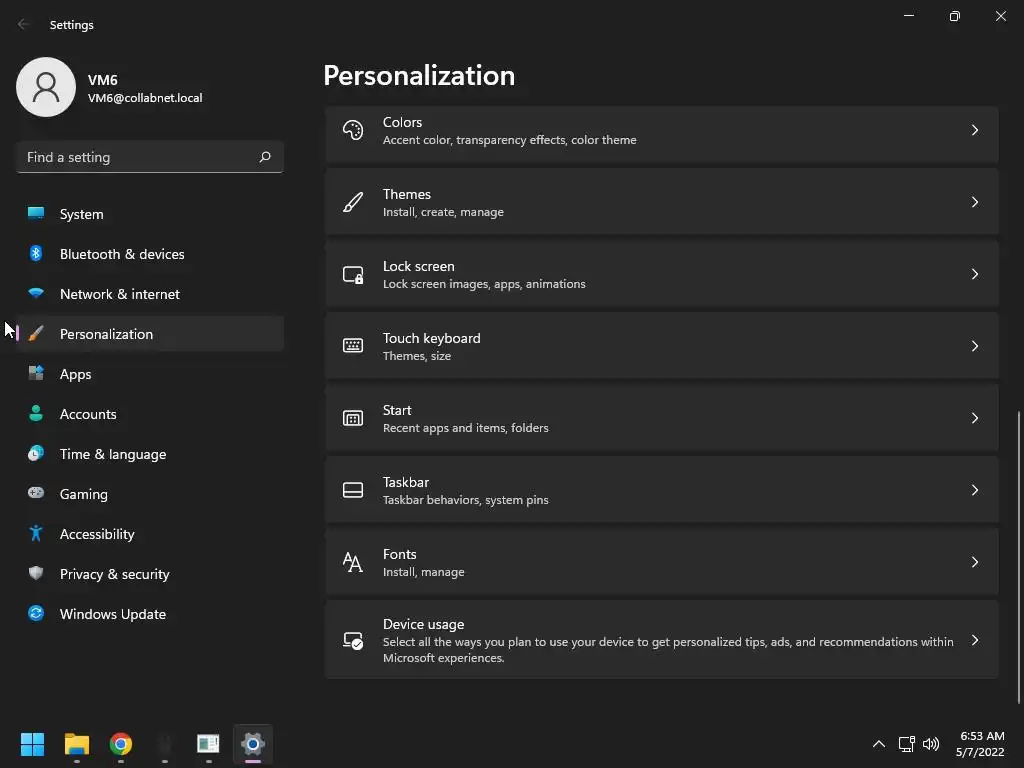Open Chrome from the taskbar

click(121, 744)
